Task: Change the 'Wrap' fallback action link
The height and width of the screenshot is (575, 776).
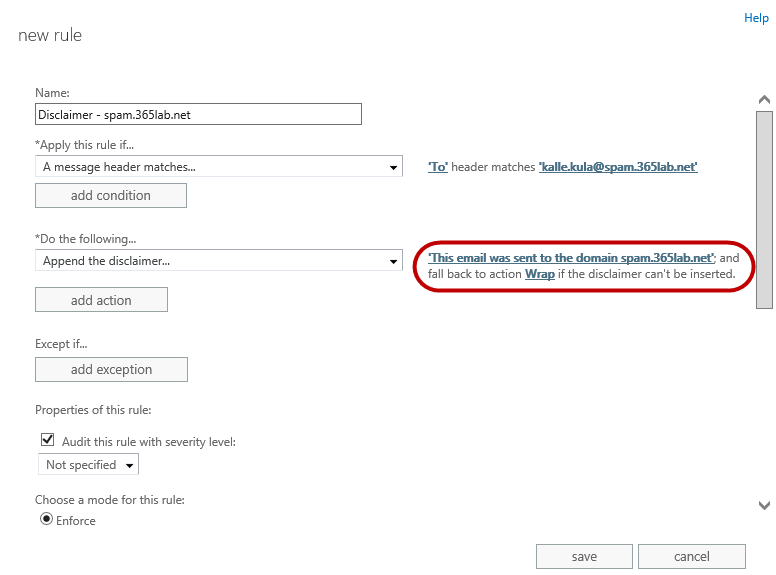Action: coord(540,273)
